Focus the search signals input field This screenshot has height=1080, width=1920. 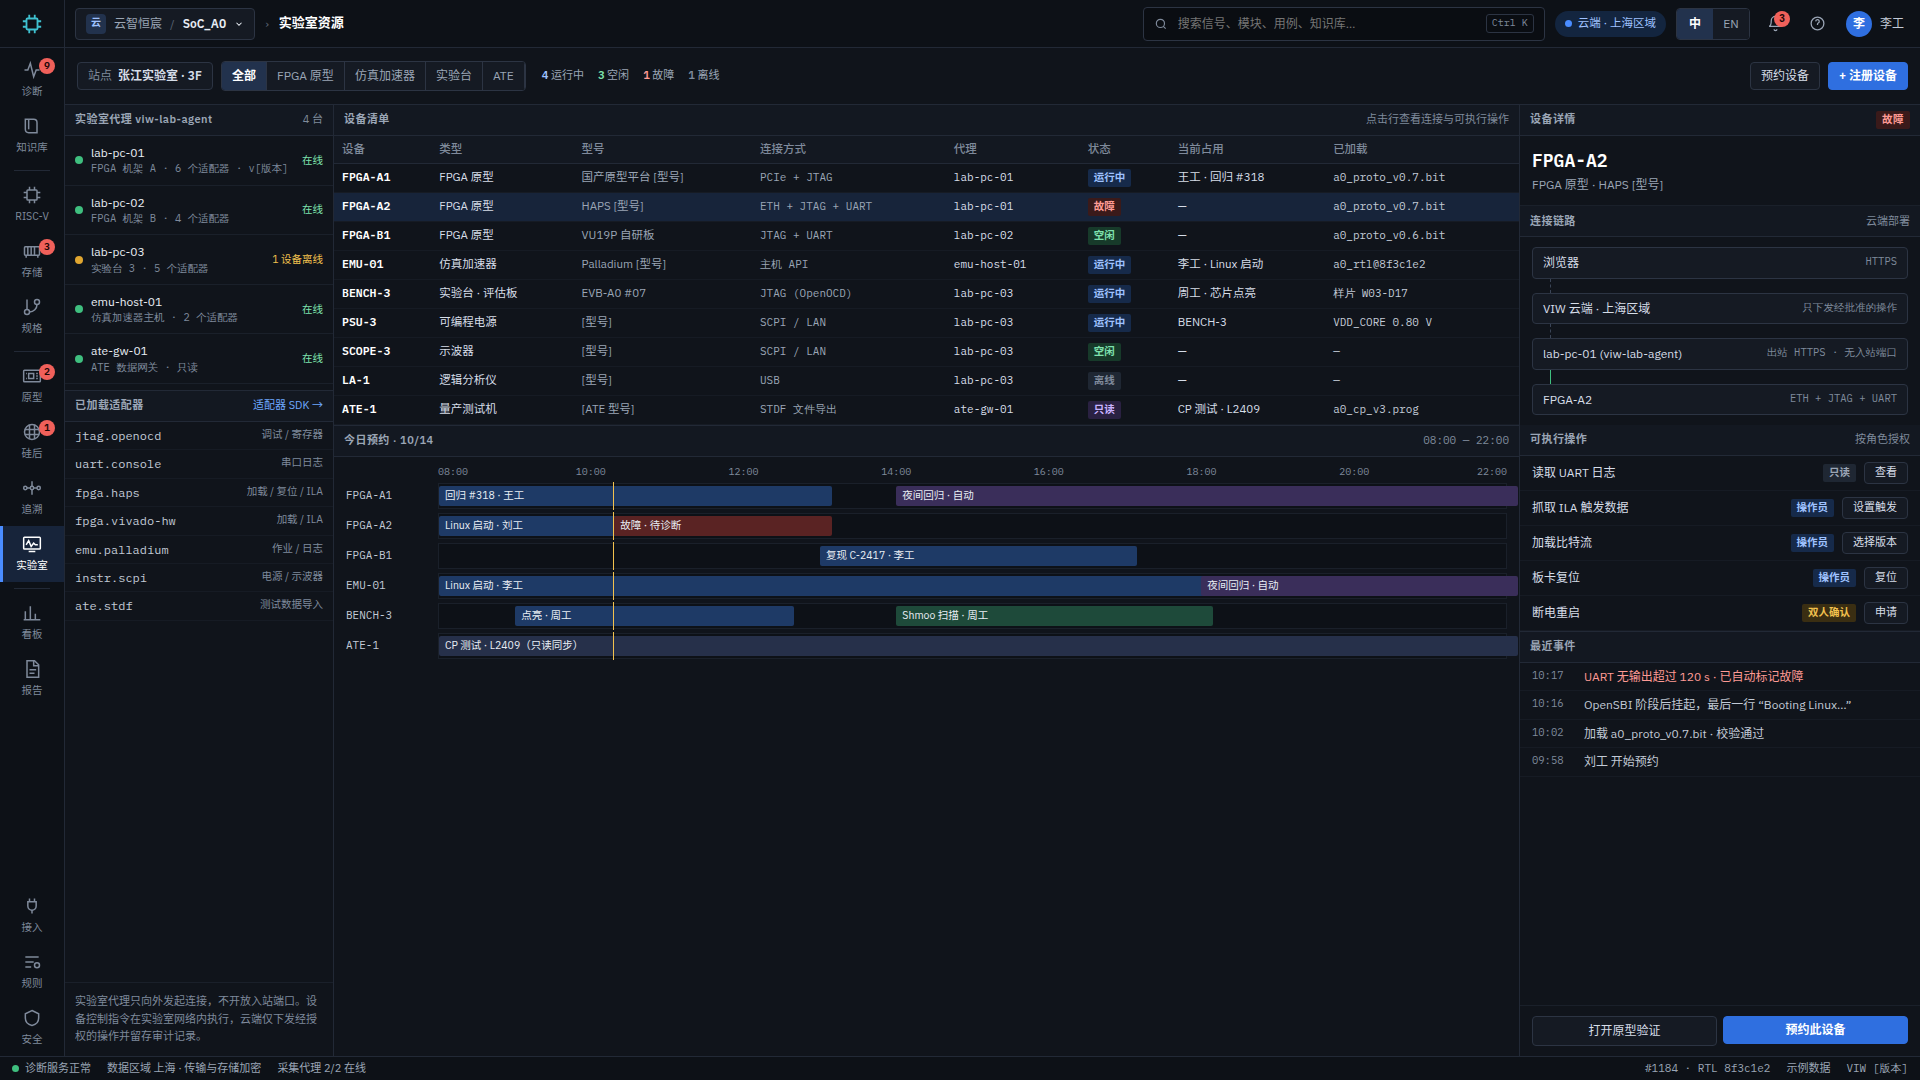point(1343,23)
